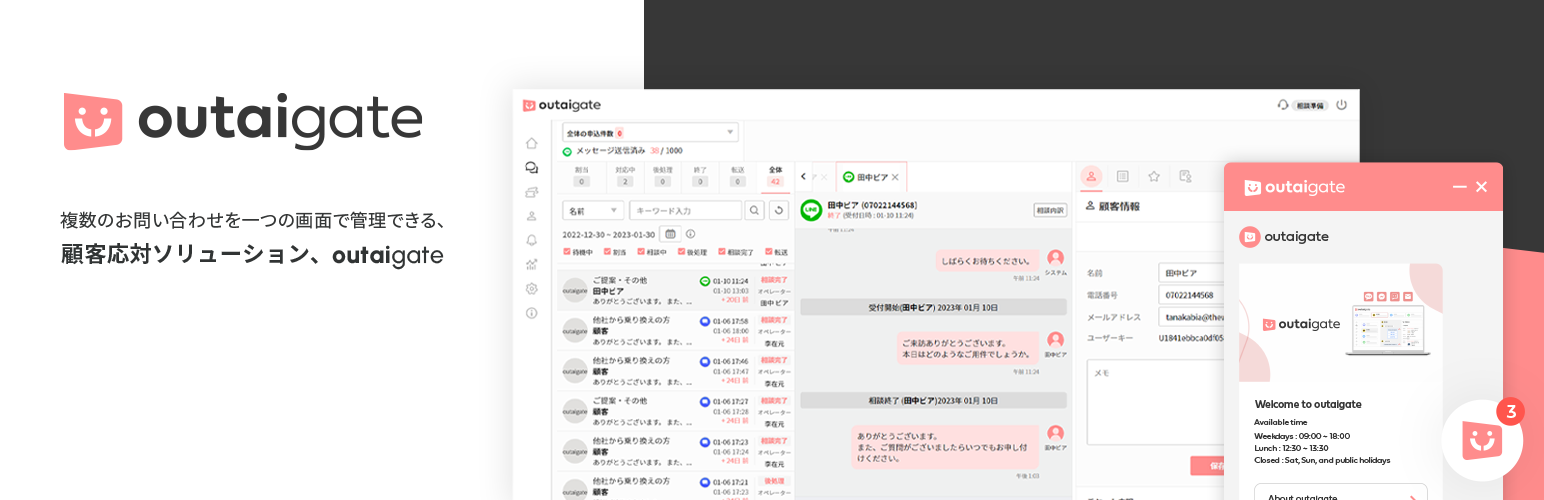The width and height of the screenshot is (1544, 500).
Task: Expand the 全体の申込件数 dropdown
Action: (x=650, y=132)
